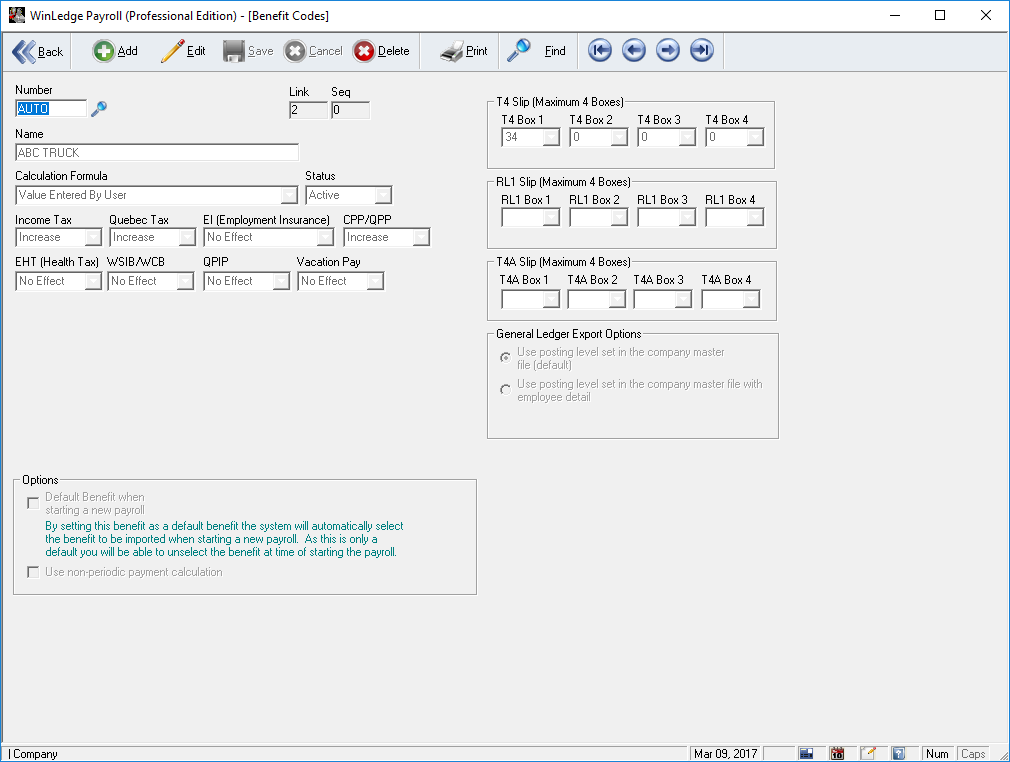
Task: Choose the default company master file posting level
Action: coord(506,358)
